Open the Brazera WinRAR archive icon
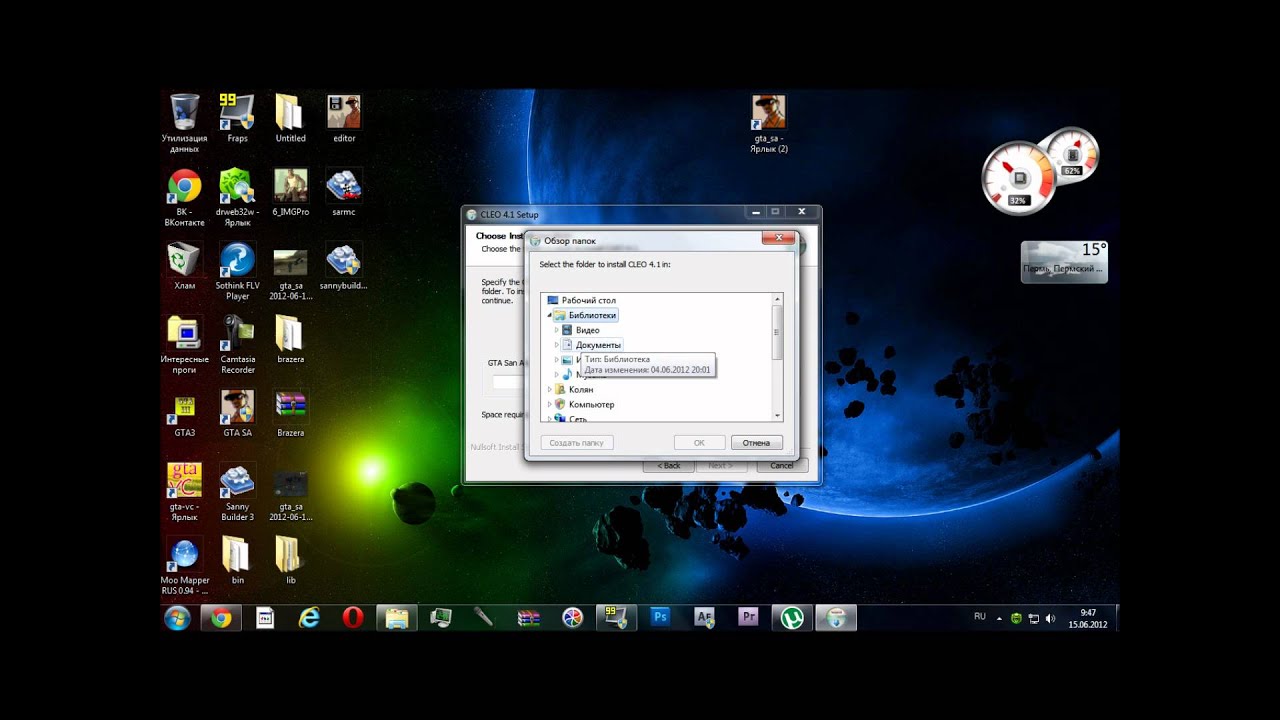 (290, 413)
